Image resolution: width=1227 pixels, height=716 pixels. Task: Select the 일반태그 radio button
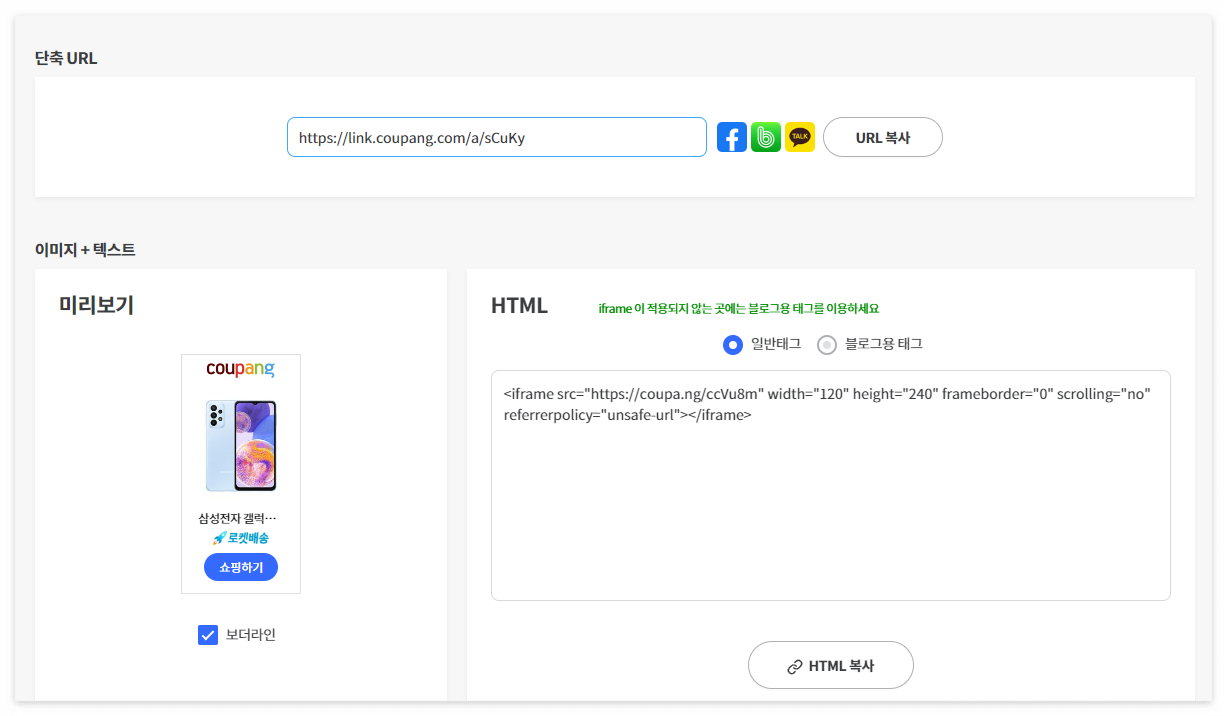coord(732,344)
